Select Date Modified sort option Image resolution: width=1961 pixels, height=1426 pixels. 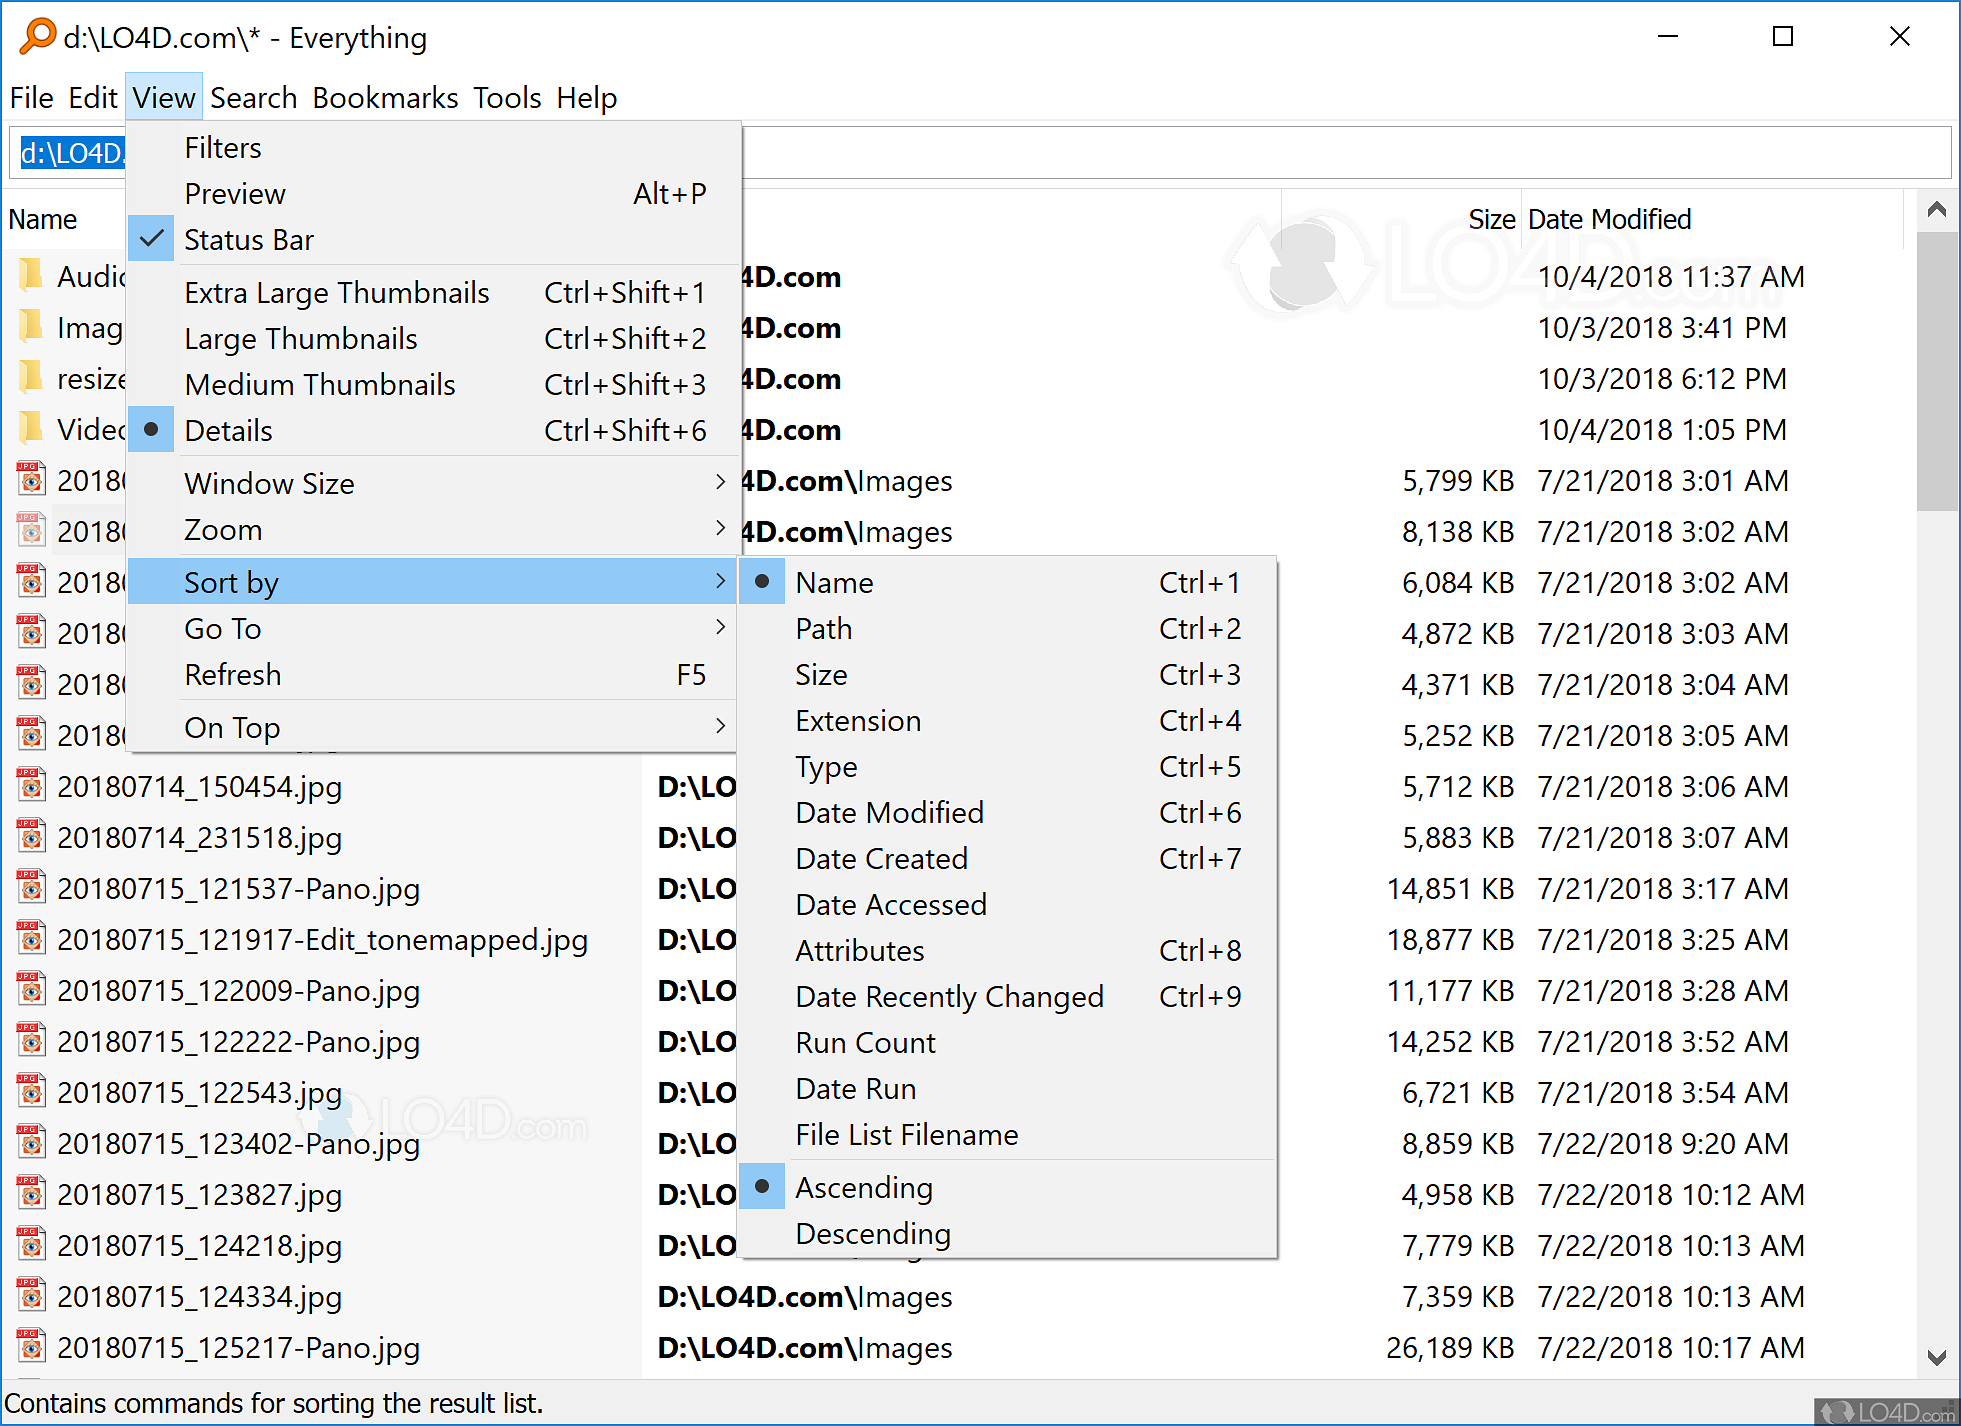click(x=889, y=813)
